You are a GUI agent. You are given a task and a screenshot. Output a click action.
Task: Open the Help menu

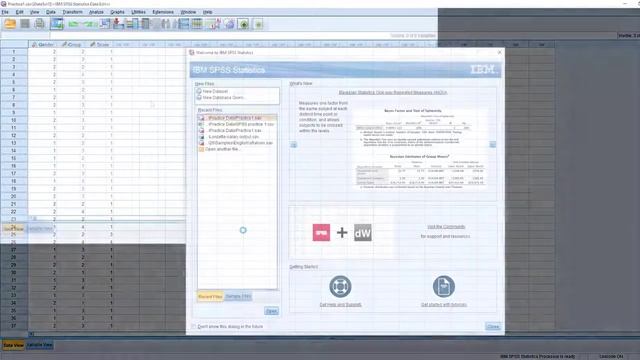[x=207, y=12]
